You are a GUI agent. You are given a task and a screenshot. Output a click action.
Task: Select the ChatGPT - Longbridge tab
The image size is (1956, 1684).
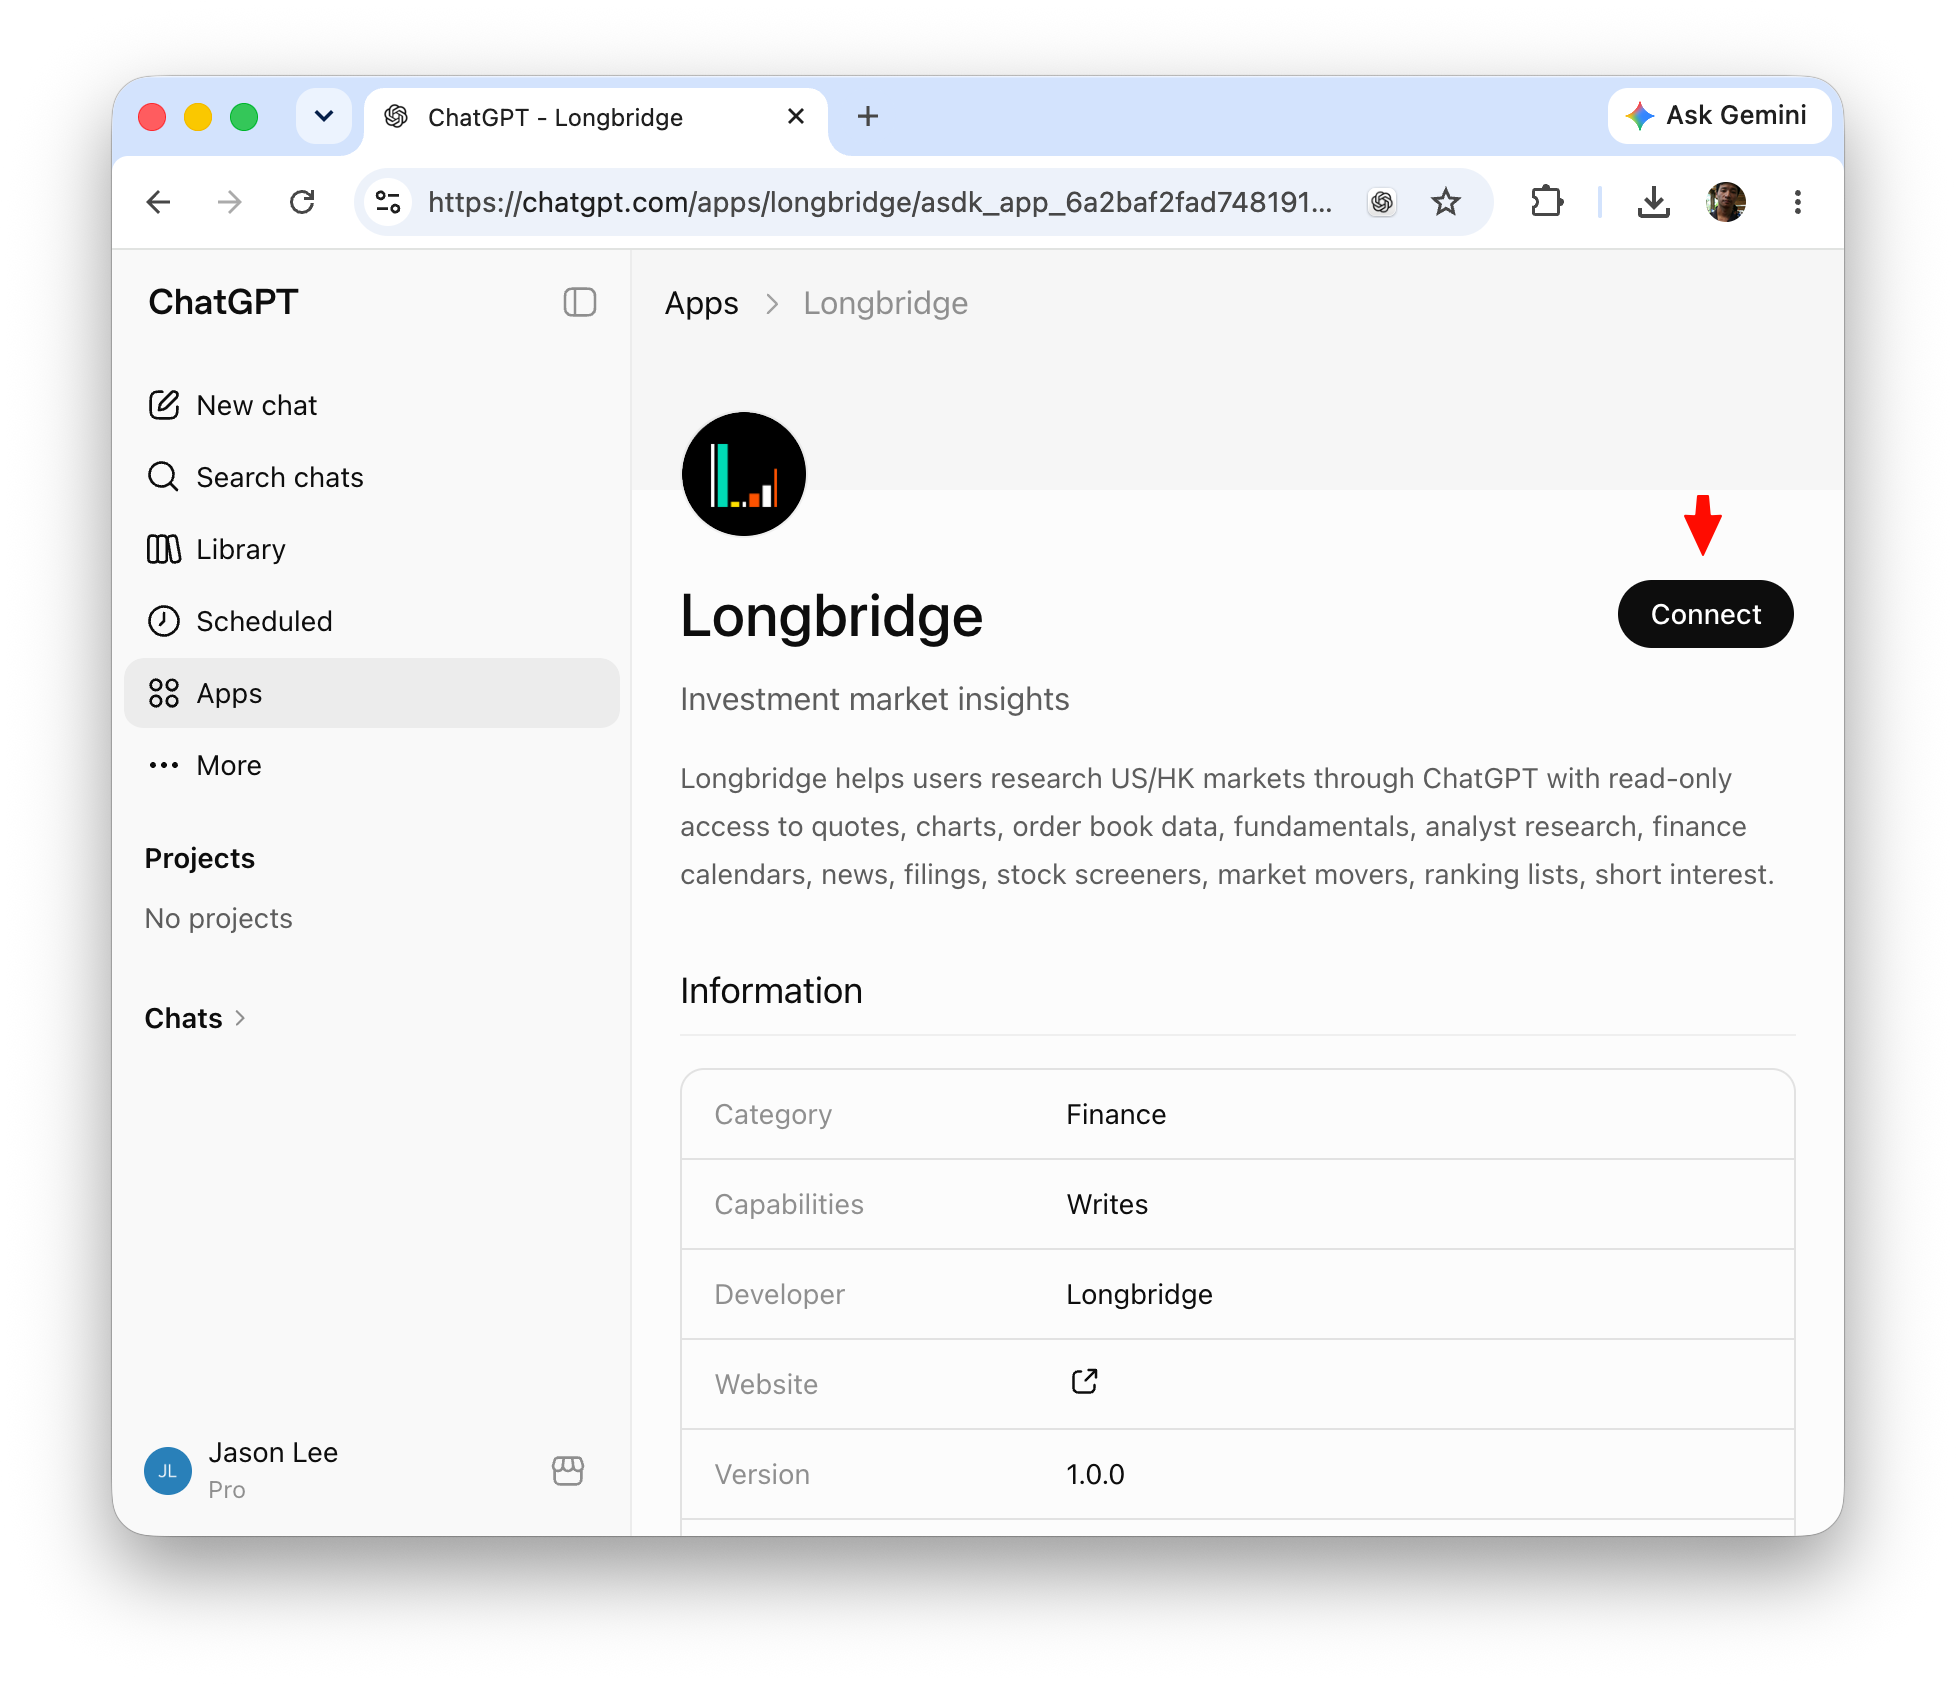coord(596,118)
